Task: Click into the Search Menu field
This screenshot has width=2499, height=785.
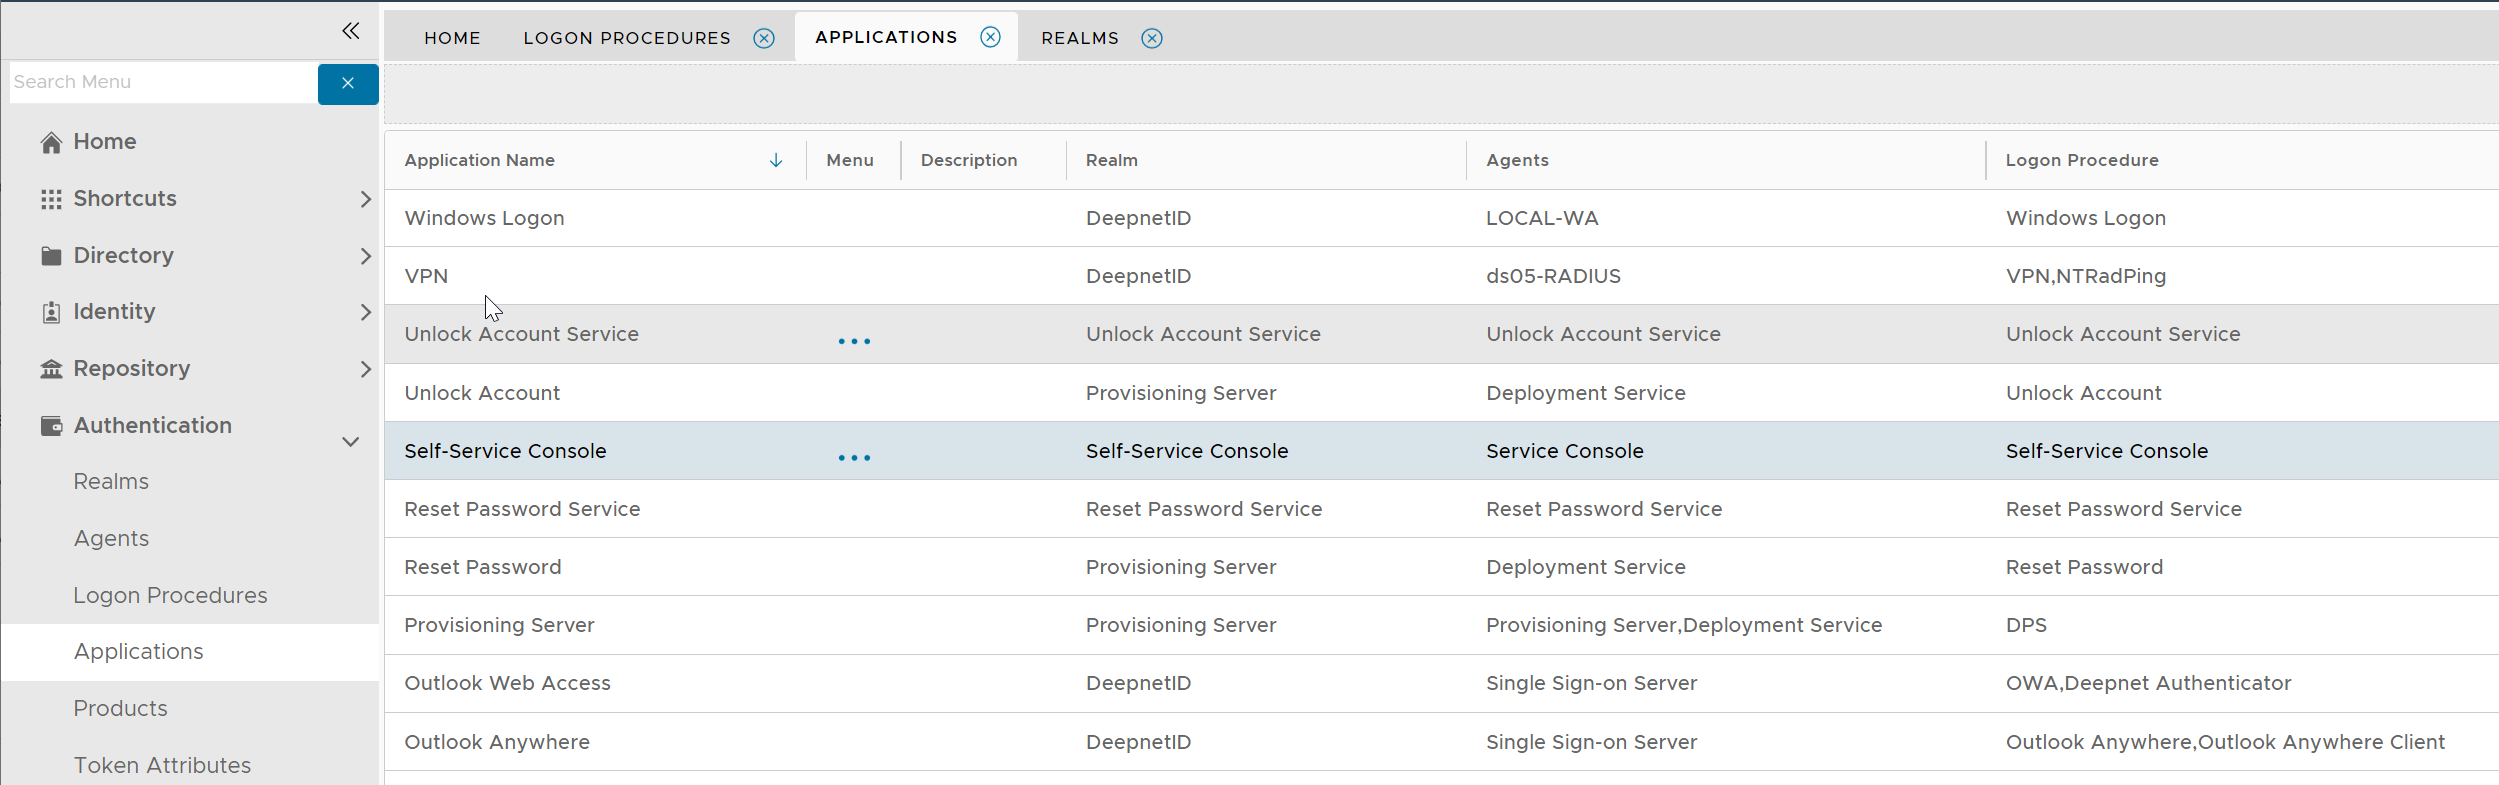Action: (x=162, y=82)
